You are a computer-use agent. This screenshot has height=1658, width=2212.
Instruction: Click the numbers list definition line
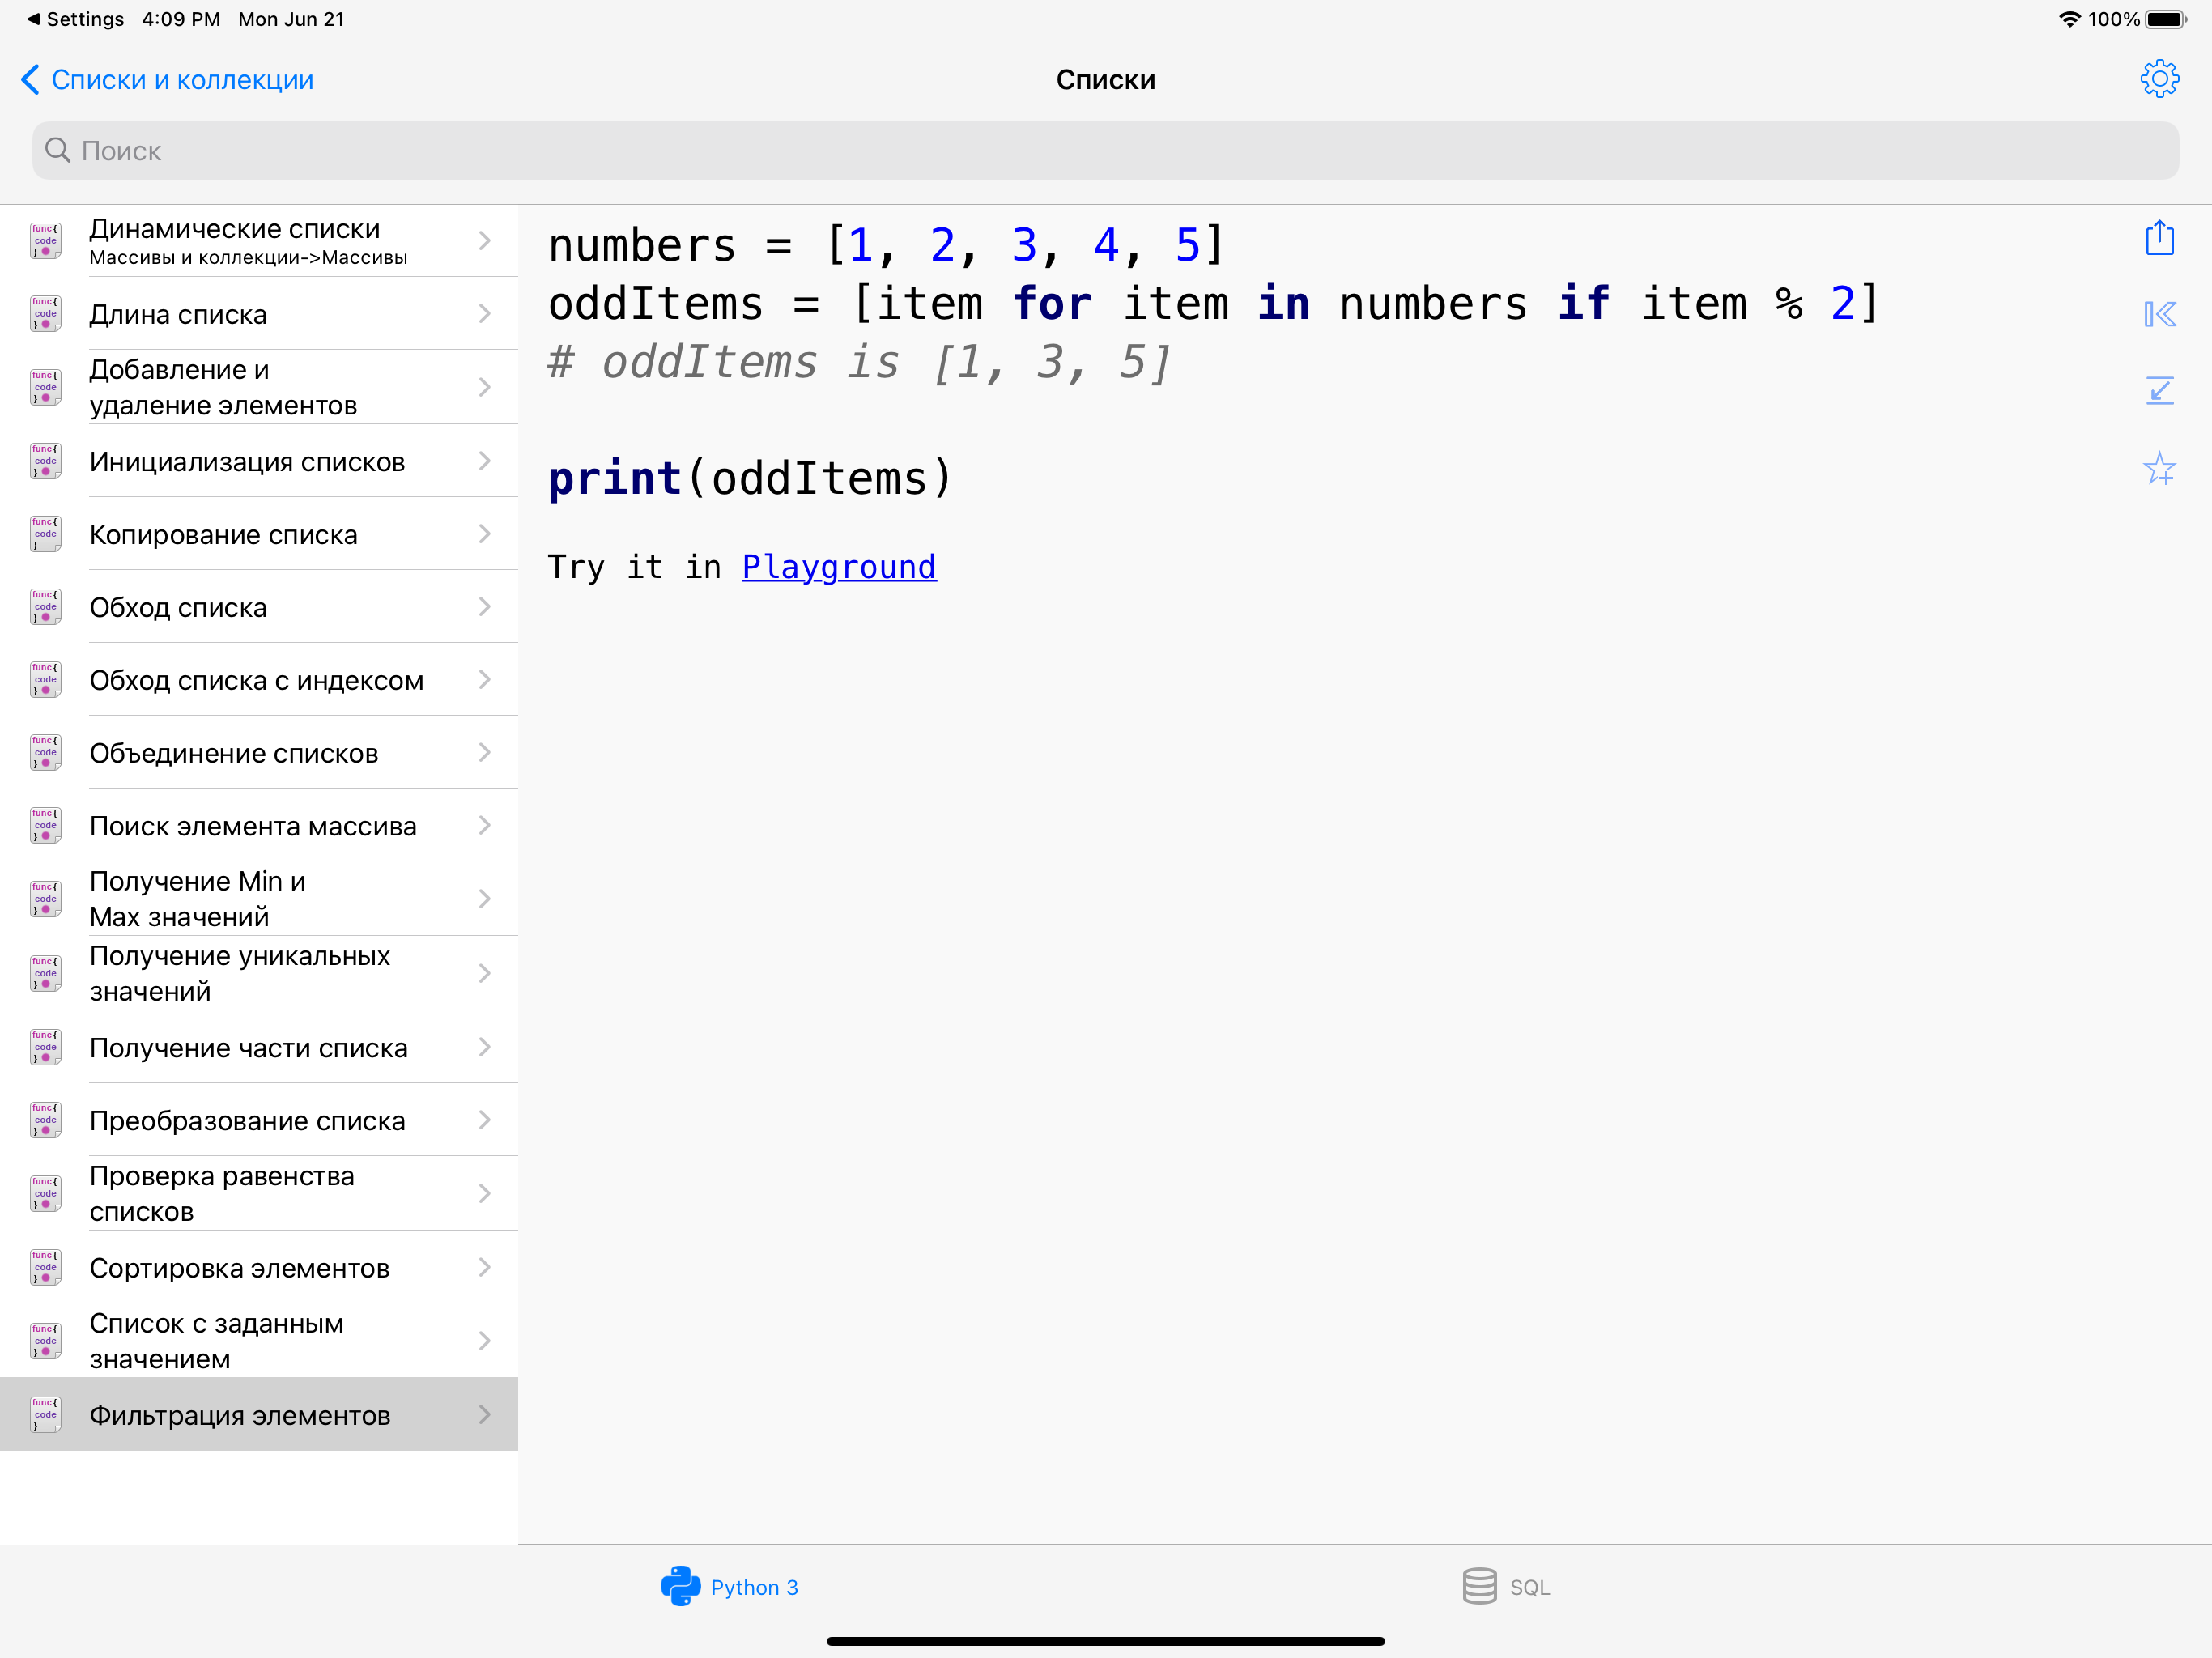(886, 245)
